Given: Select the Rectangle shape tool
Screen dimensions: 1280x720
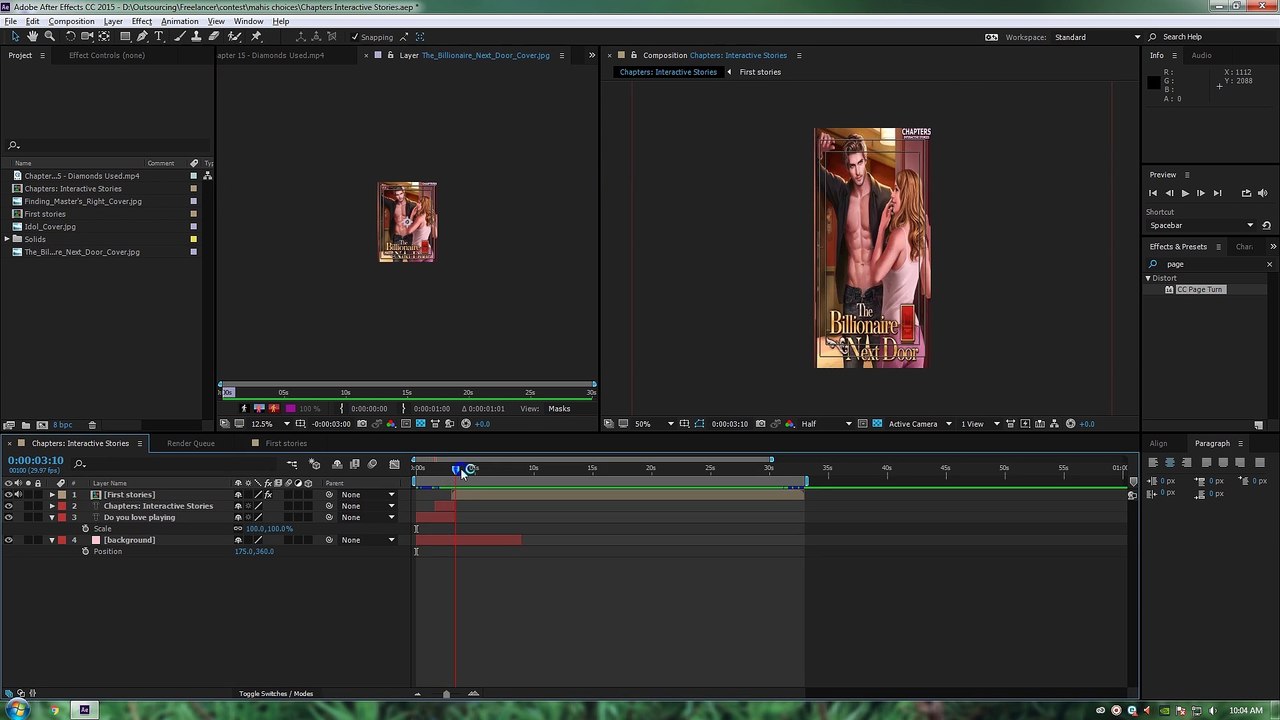Looking at the screenshot, I should point(125,37).
